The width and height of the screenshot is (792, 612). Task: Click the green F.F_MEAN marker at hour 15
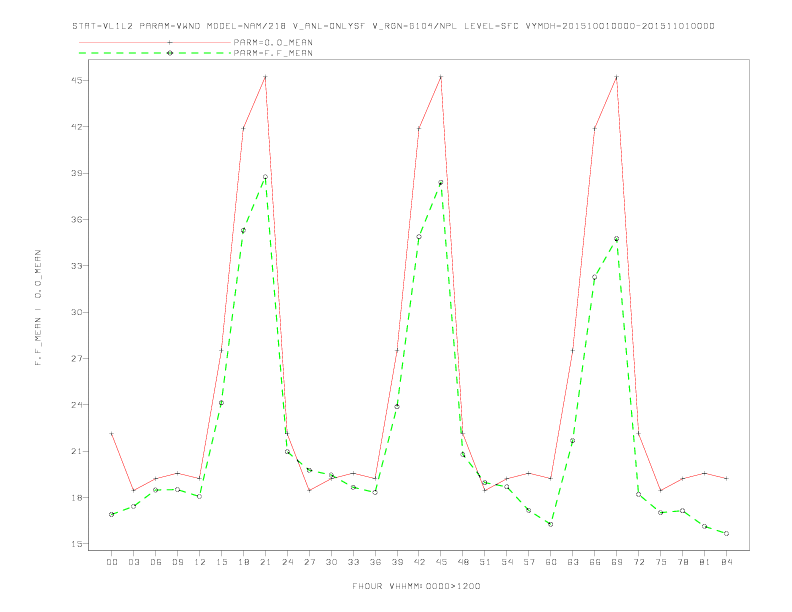tap(221, 403)
